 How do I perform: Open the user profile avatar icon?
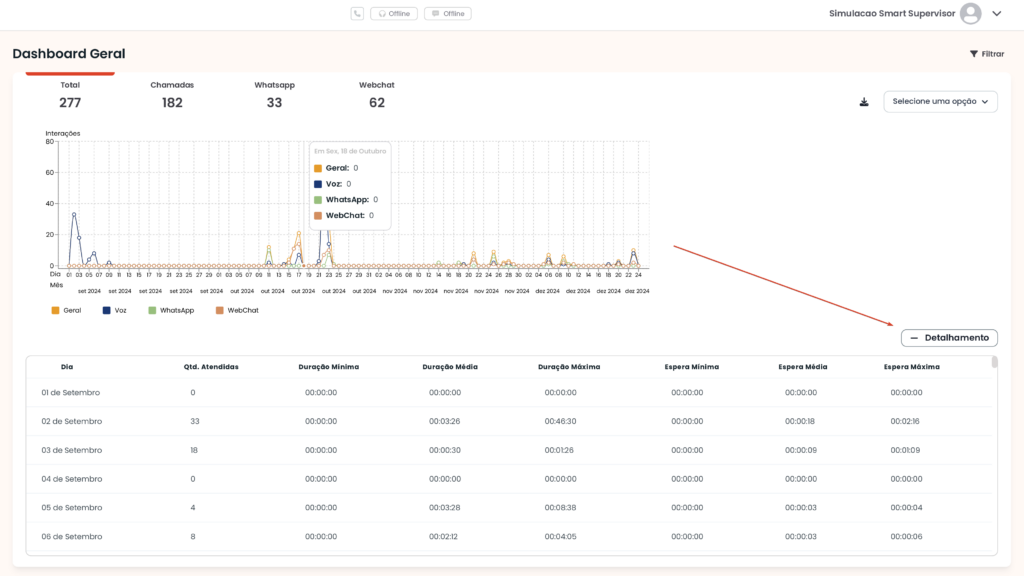(969, 13)
